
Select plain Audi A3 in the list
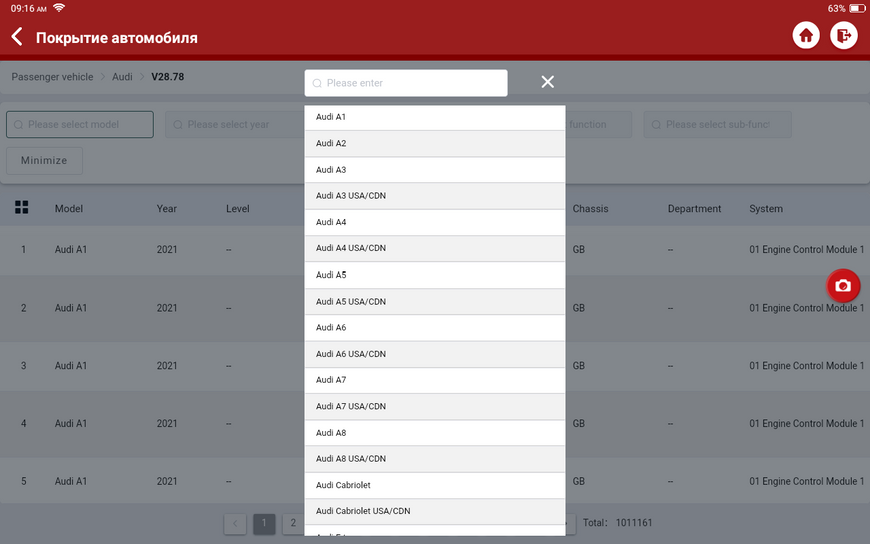[x=434, y=170]
